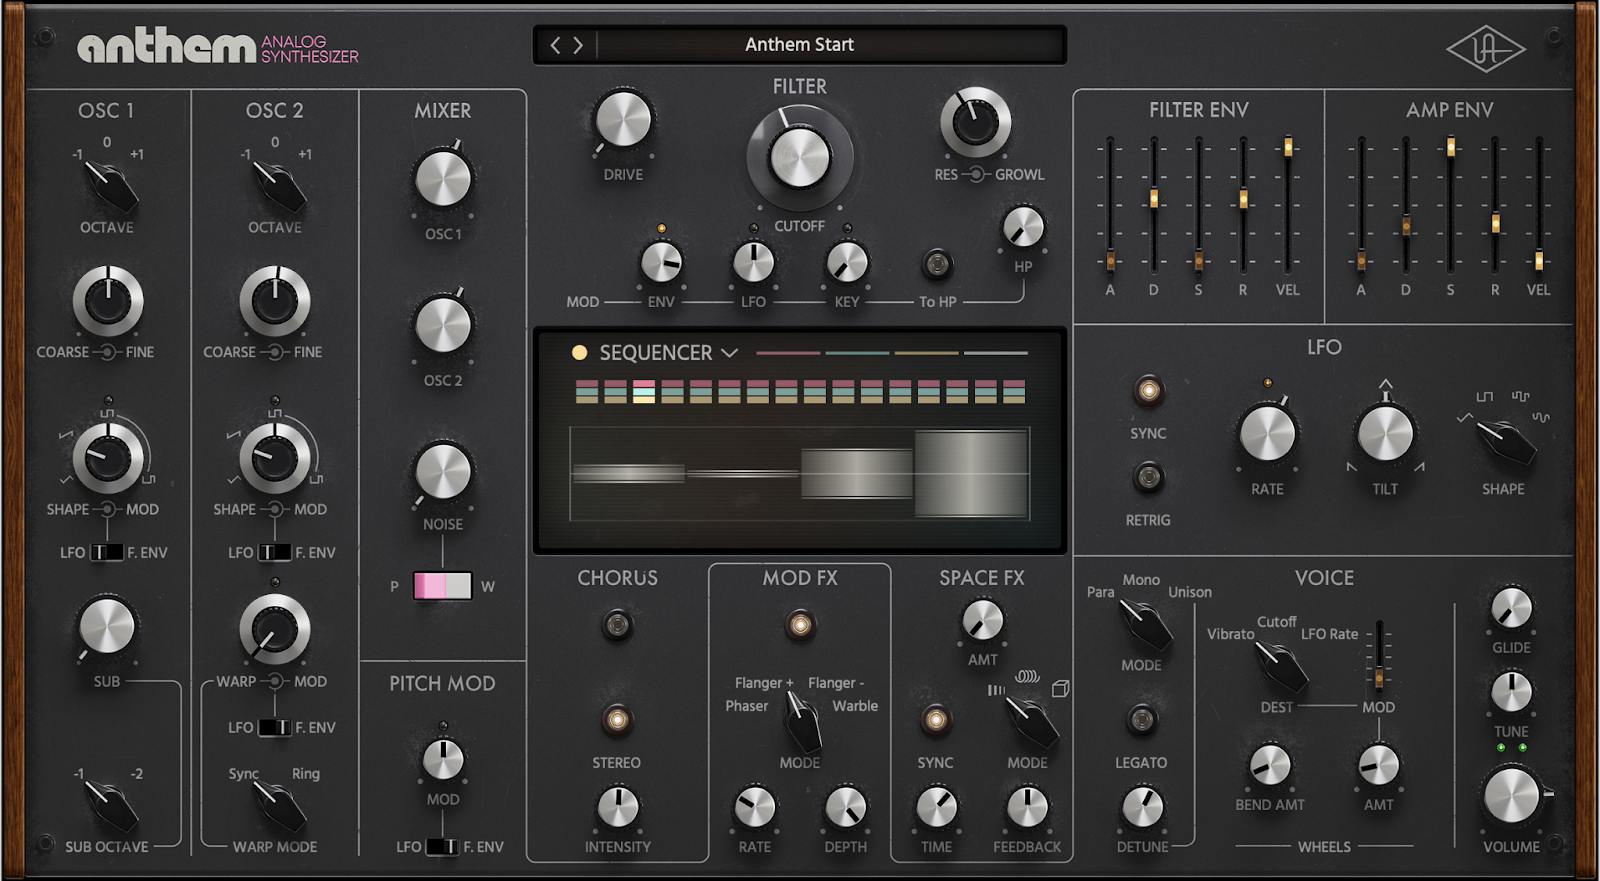Click the next preset arrow
Screen dimensions: 1600x881
click(x=578, y=45)
